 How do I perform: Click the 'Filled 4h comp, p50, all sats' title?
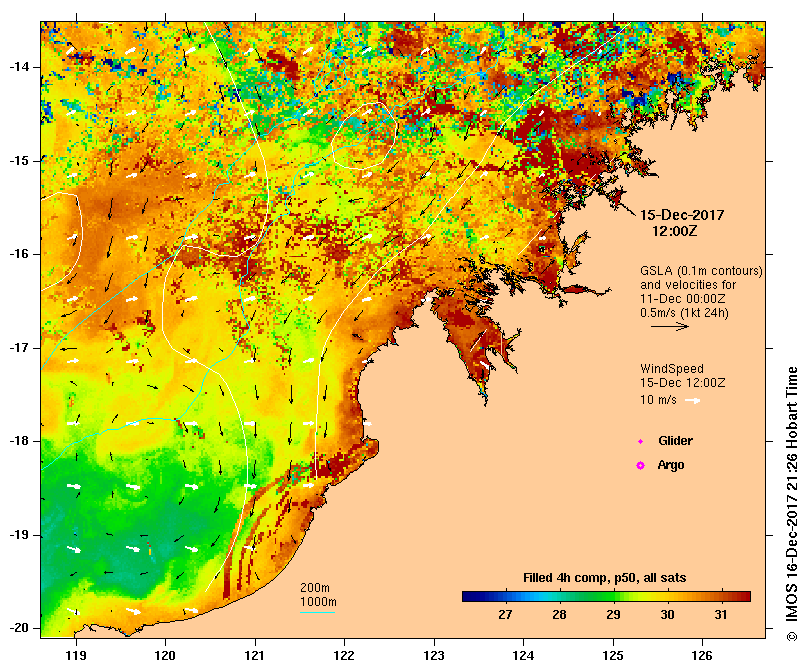point(605,578)
